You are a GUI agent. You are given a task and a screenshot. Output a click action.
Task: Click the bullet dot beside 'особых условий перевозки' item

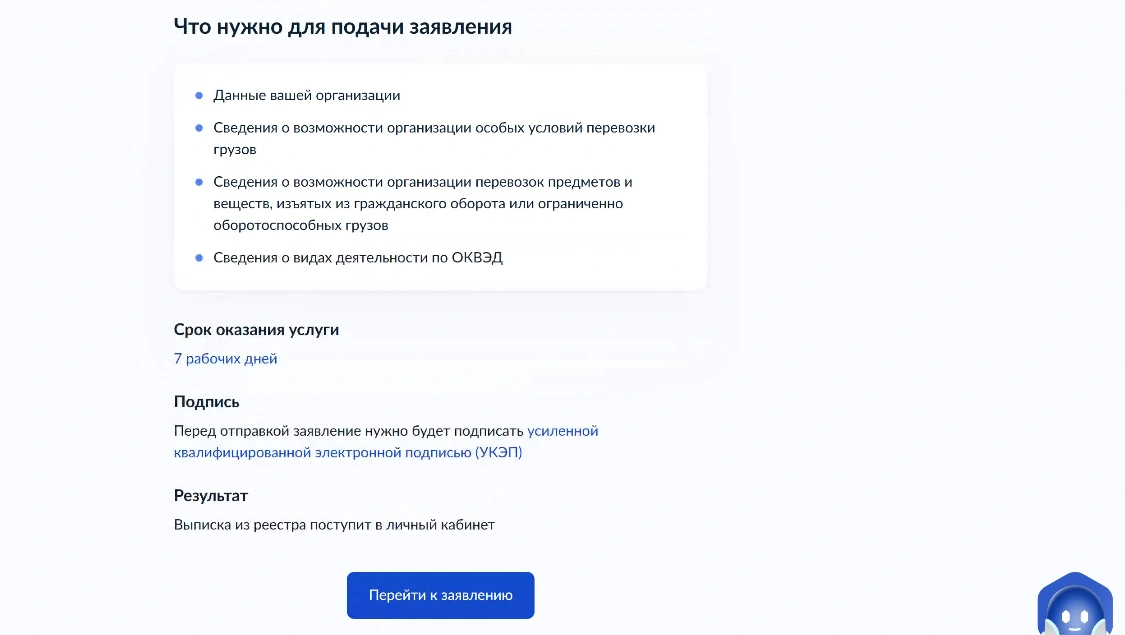(199, 128)
